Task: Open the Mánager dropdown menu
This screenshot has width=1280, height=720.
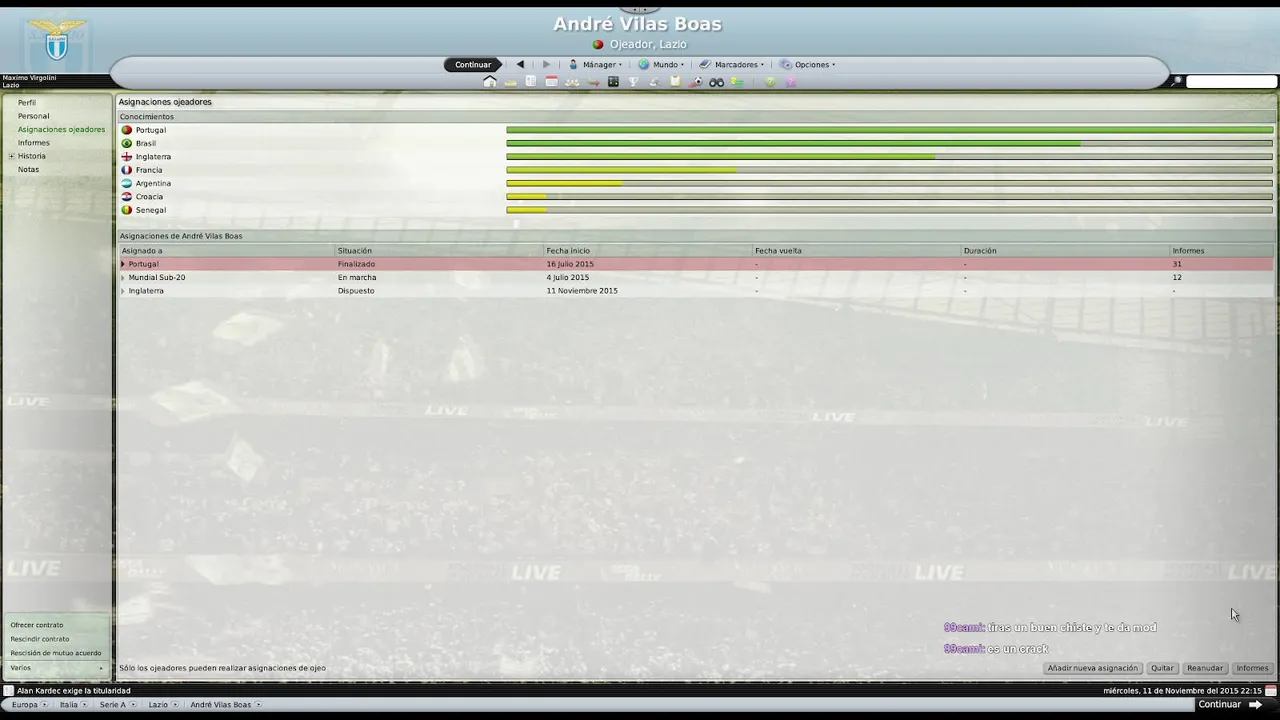Action: click(595, 64)
